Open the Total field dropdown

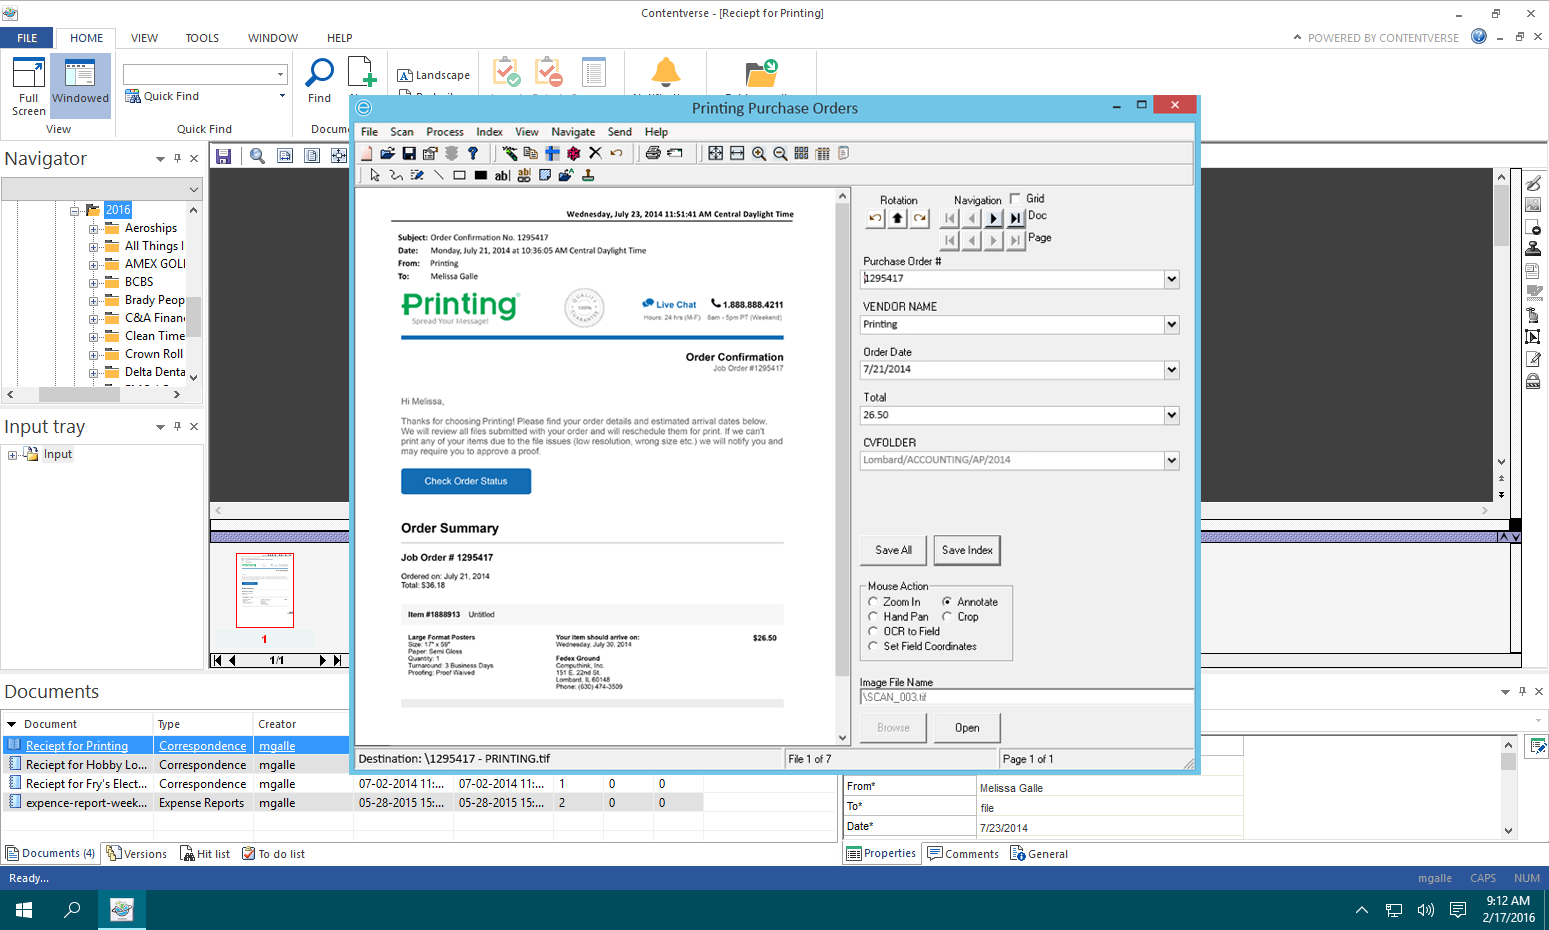tap(1171, 415)
